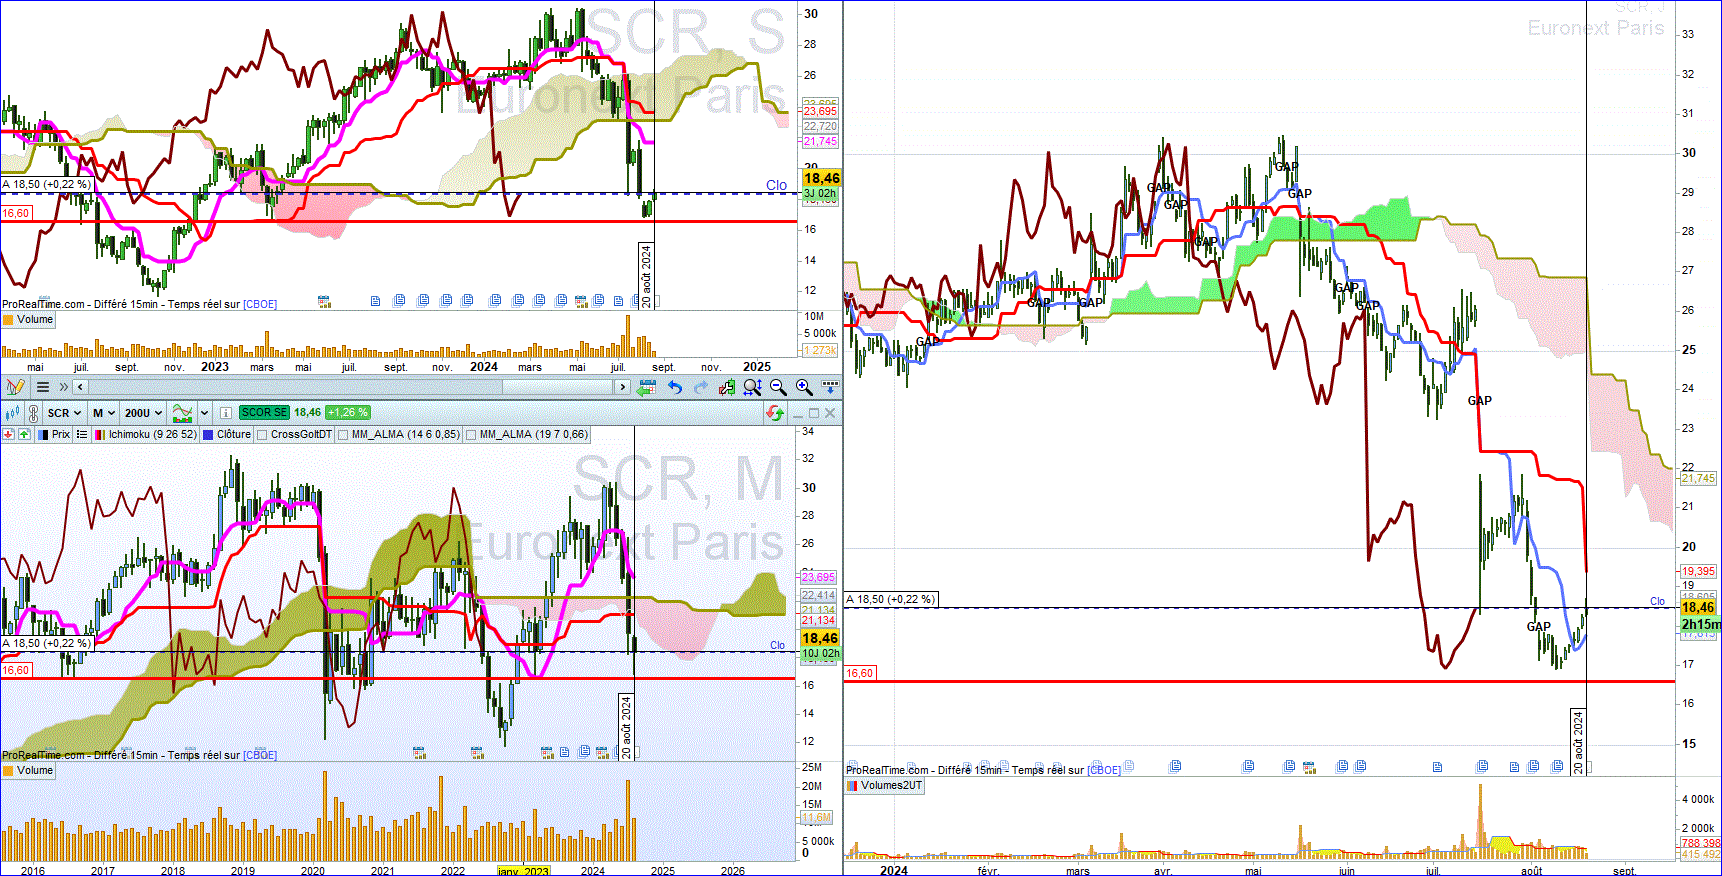1722x876 pixels.
Task: Click the Prix color swatch
Action: [43, 435]
